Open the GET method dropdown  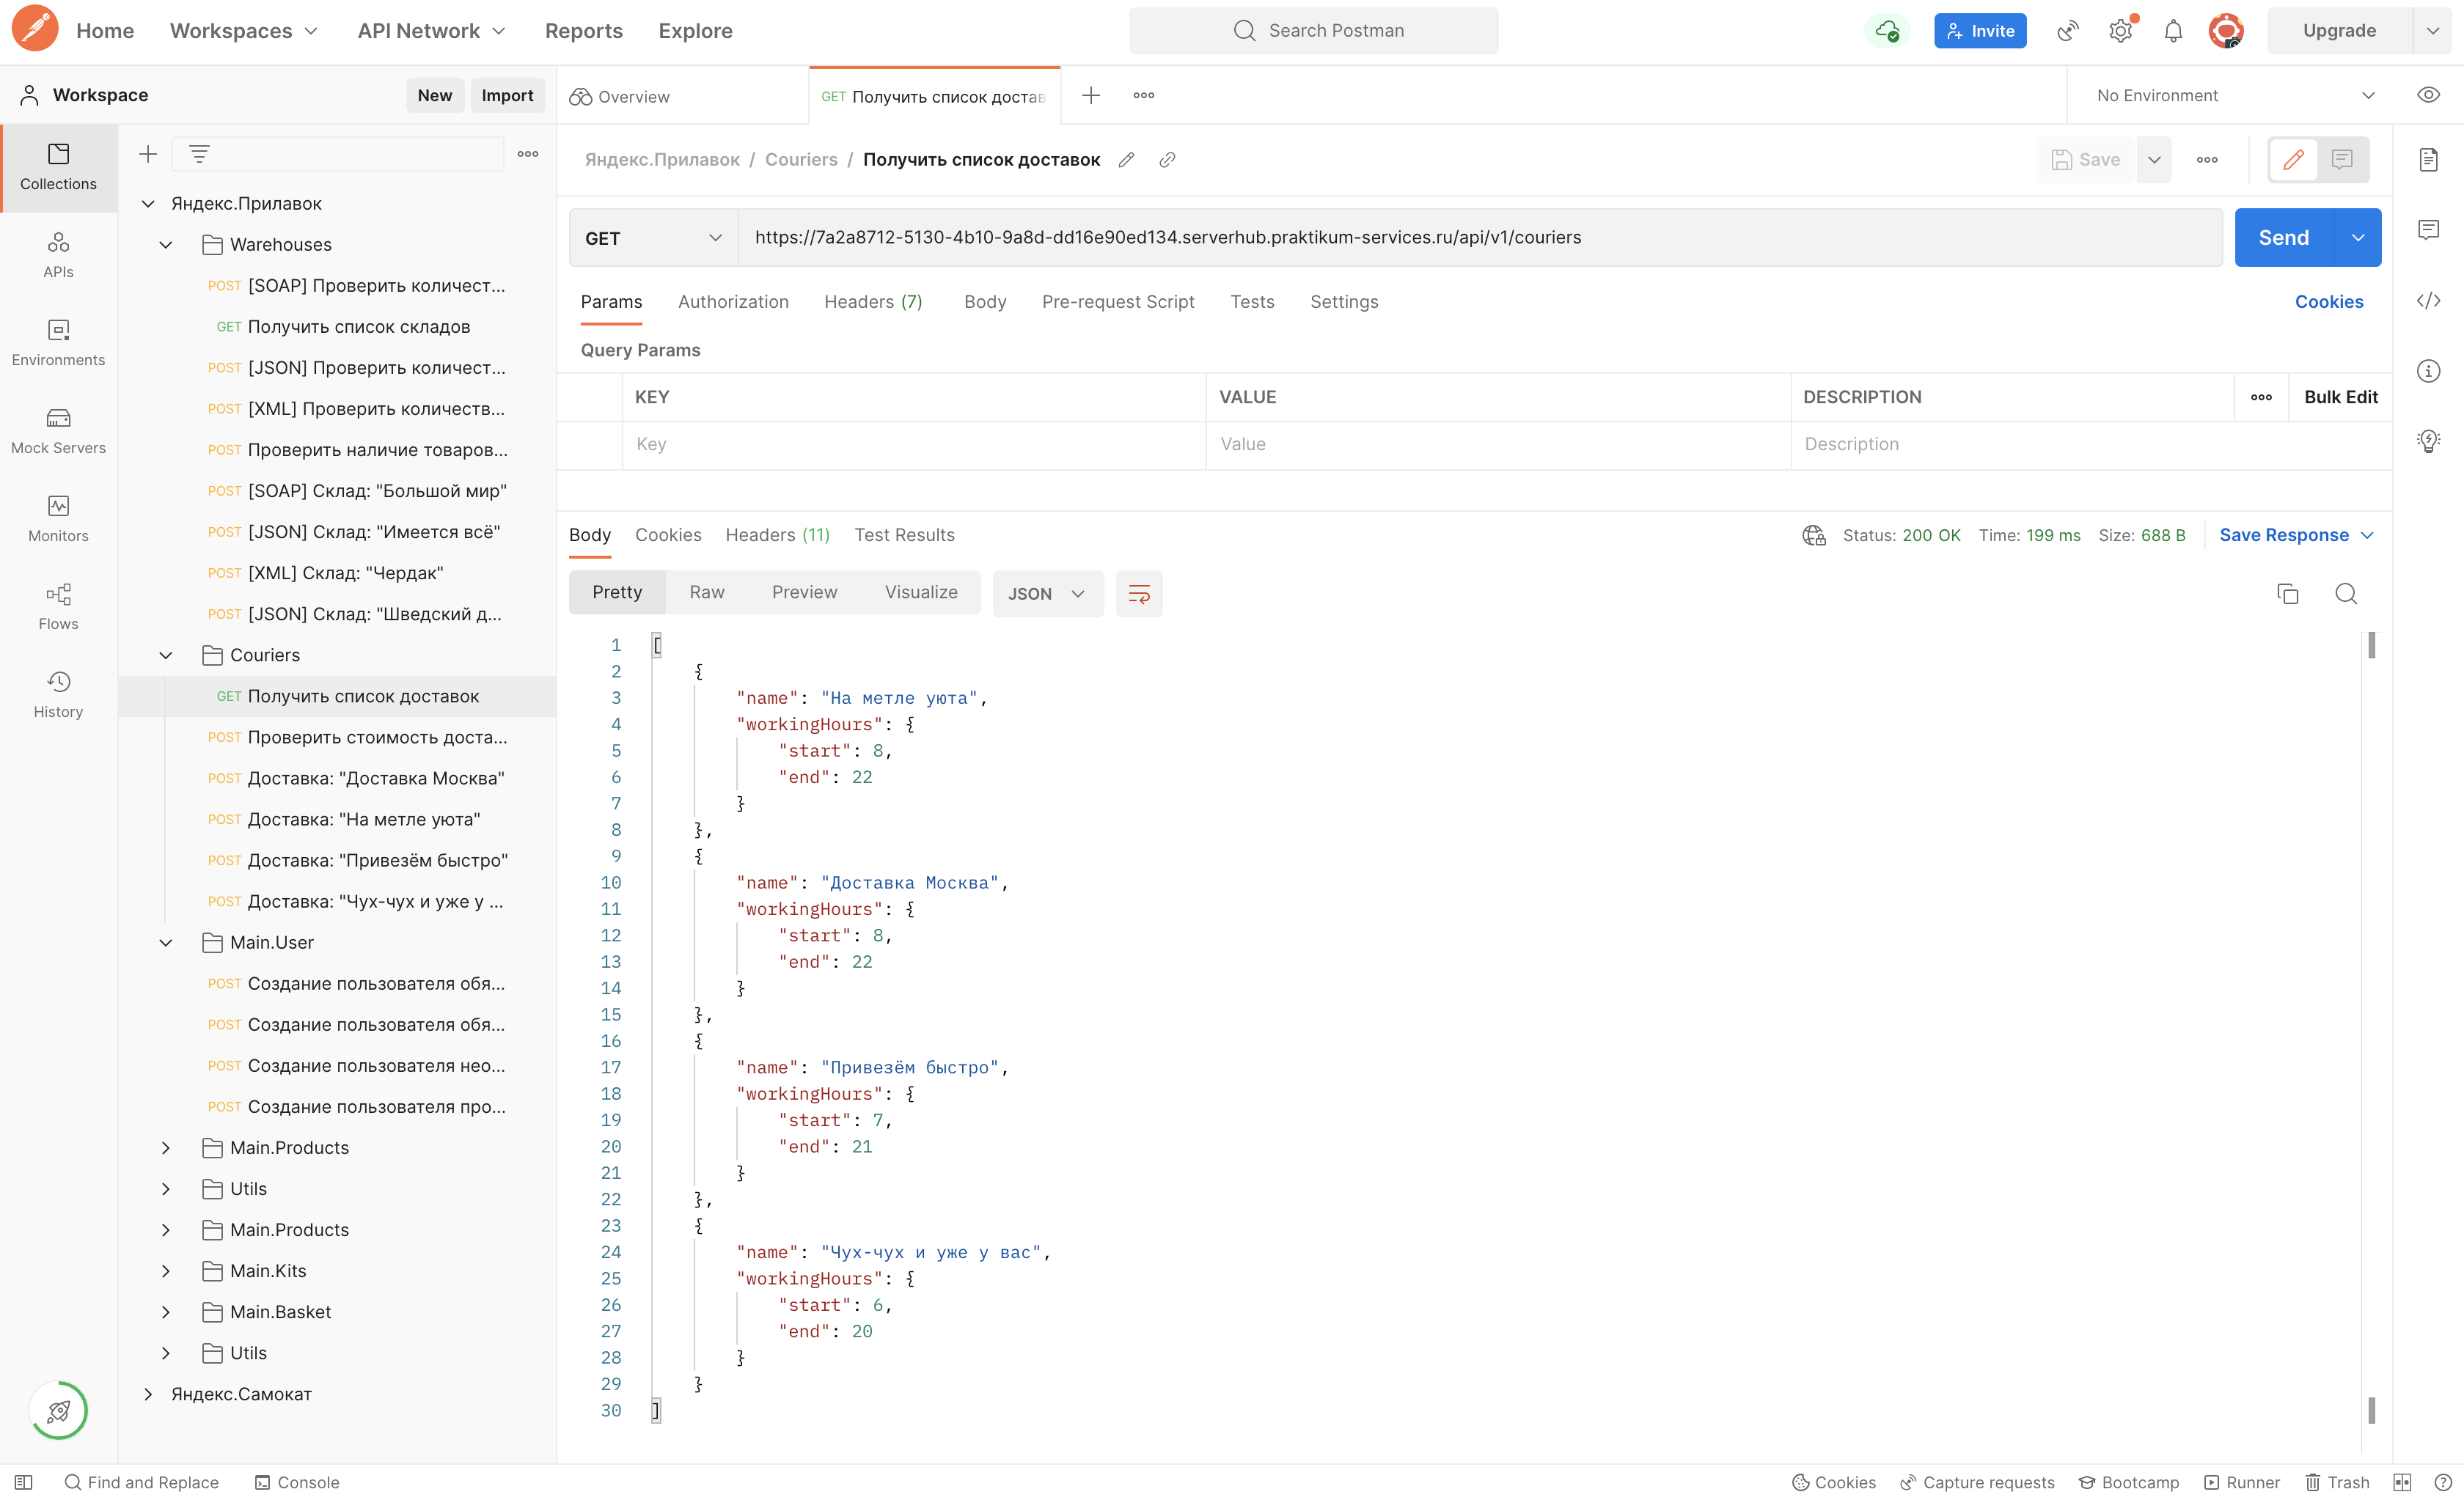tap(651, 237)
